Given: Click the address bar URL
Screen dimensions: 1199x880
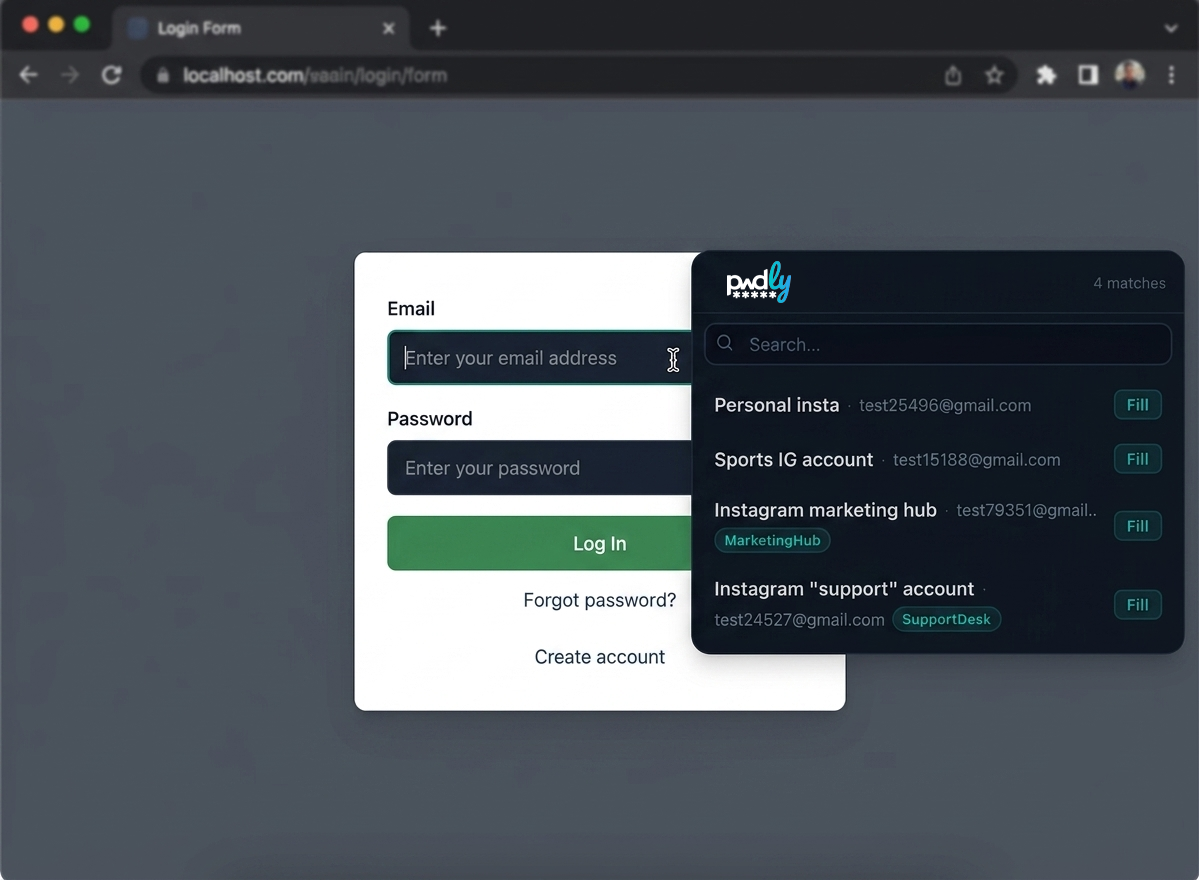Looking at the screenshot, I should (x=315, y=75).
